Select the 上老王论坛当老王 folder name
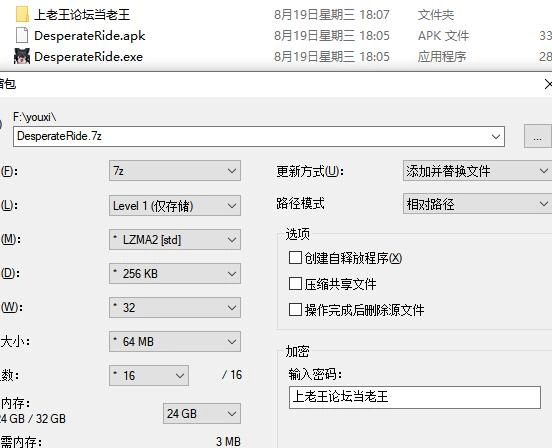Image resolution: width=552 pixels, height=448 pixels. tap(82, 15)
